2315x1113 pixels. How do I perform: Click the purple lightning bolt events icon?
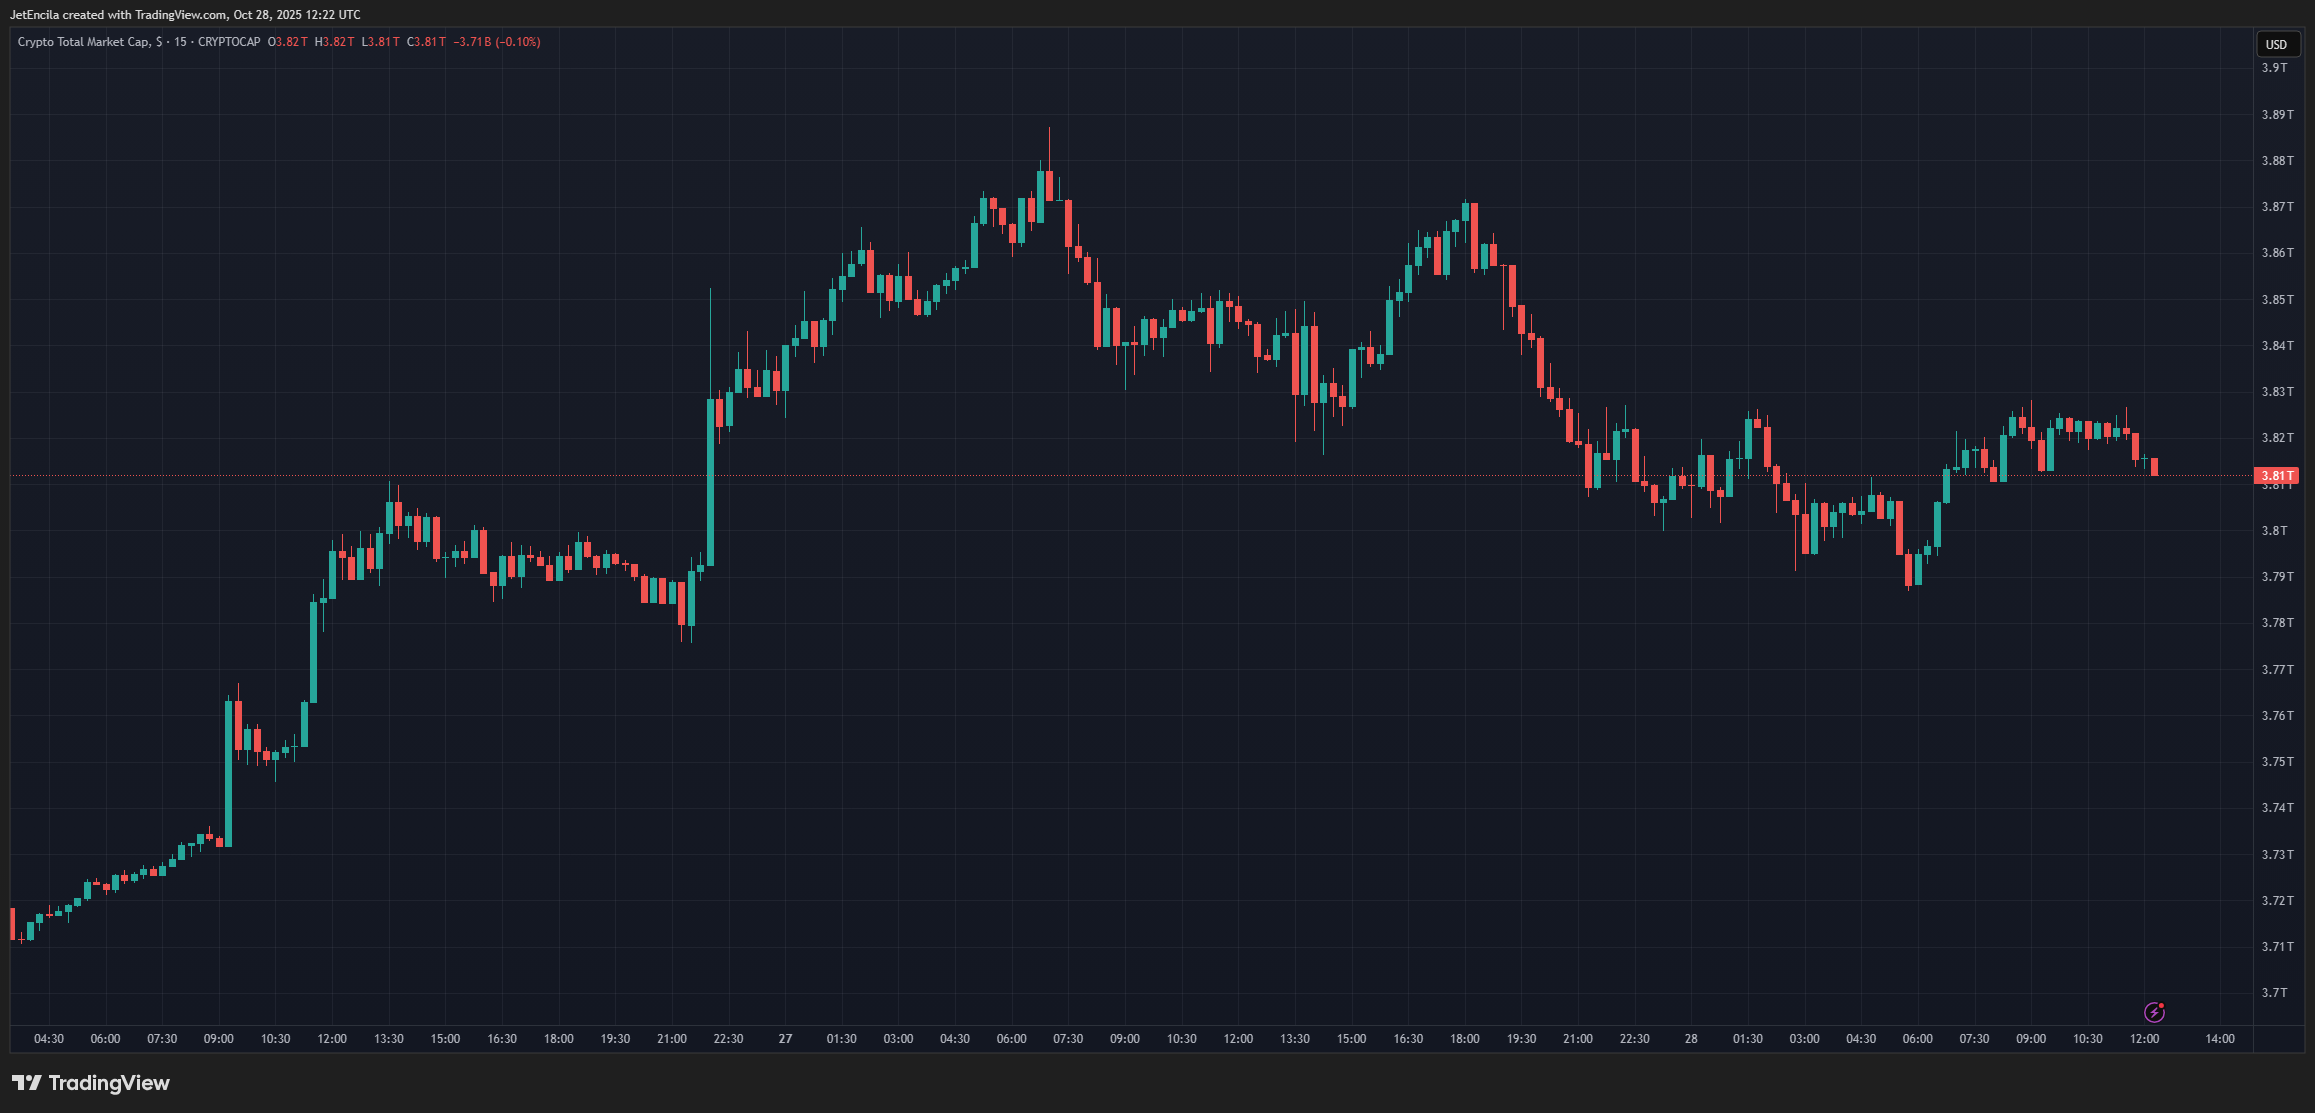click(2154, 1012)
